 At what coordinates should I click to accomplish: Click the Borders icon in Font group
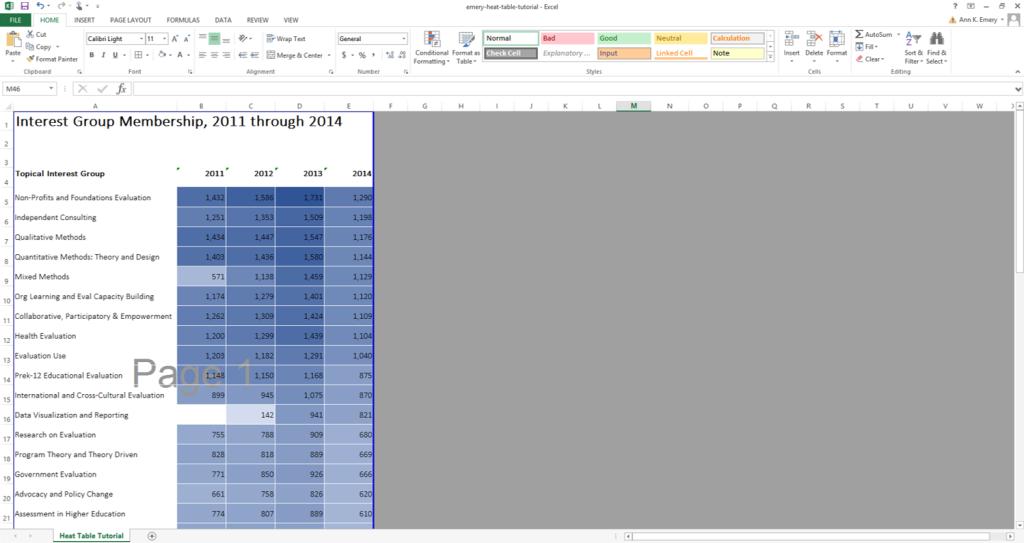[138, 55]
